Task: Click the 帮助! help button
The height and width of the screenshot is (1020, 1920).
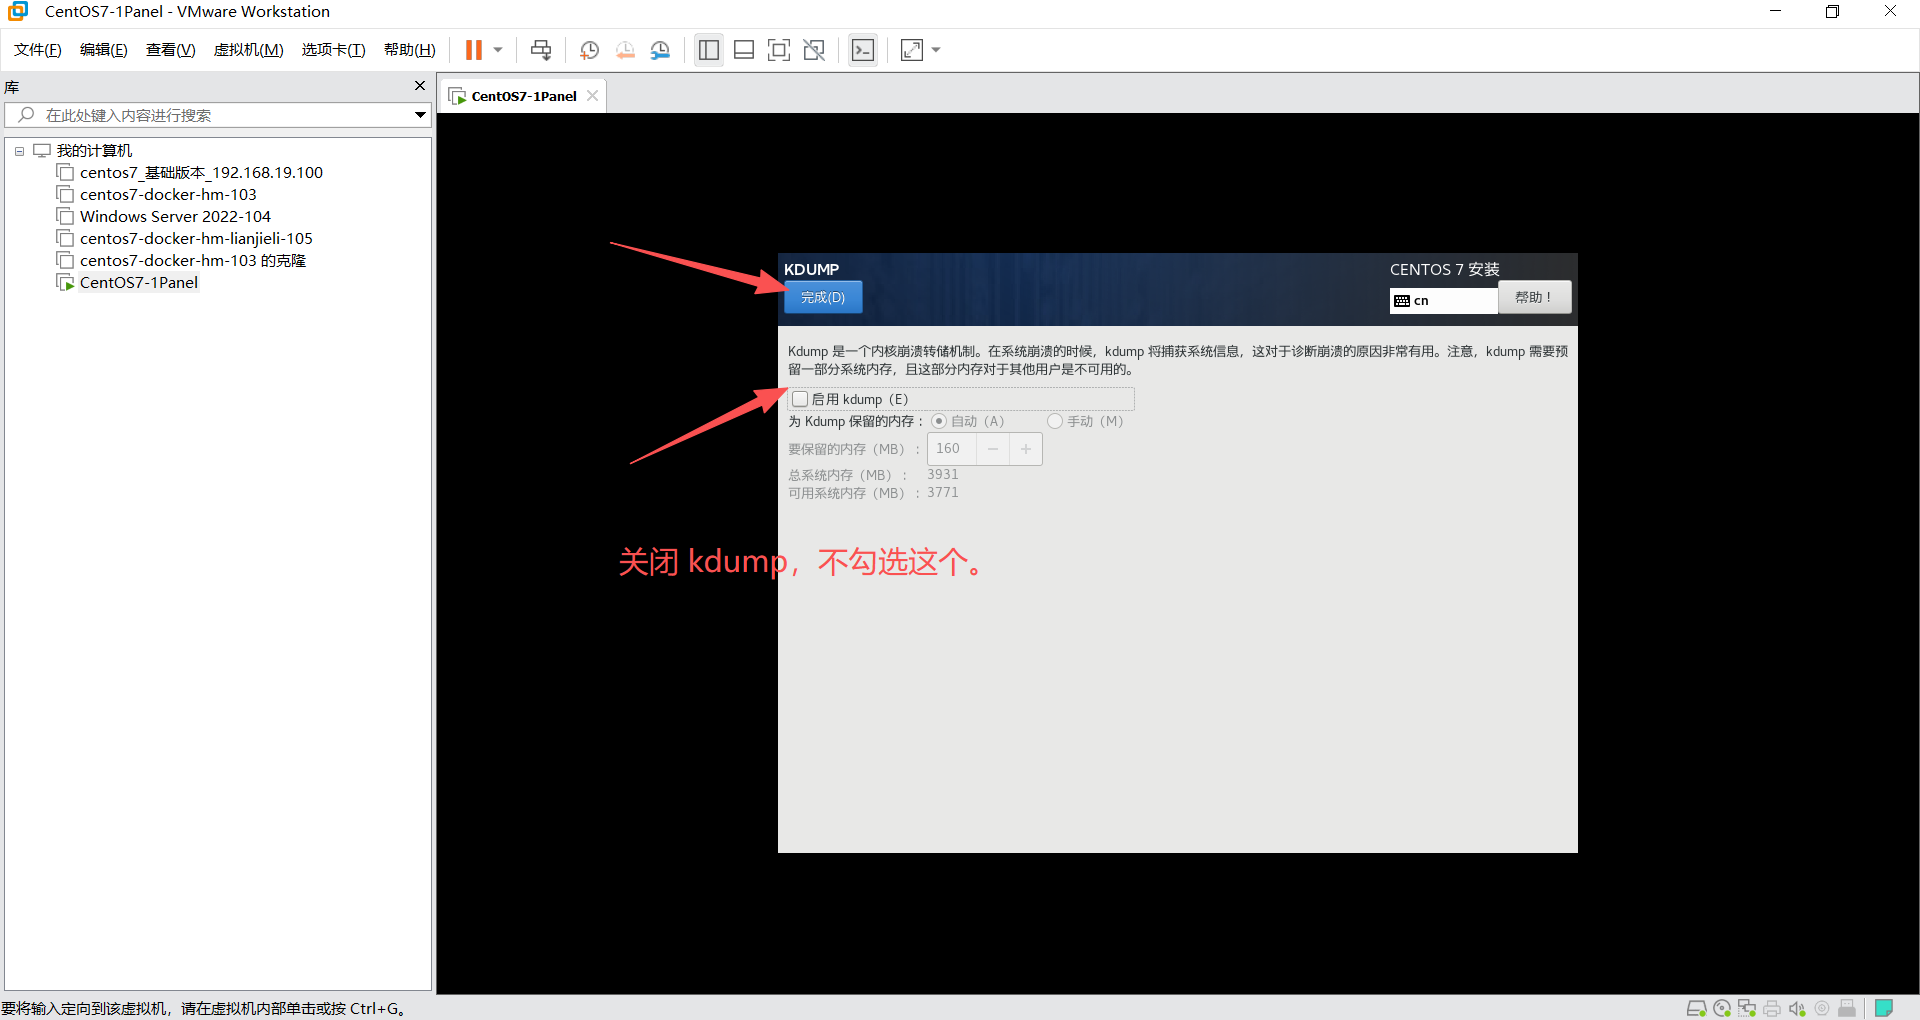Action: click(1534, 297)
